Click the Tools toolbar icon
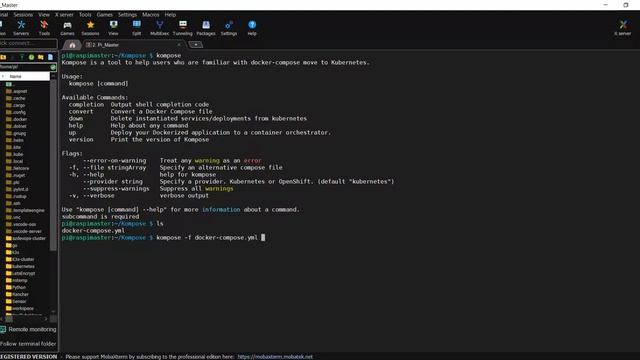Image resolution: width=640 pixels, height=360 pixels. tap(44, 28)
